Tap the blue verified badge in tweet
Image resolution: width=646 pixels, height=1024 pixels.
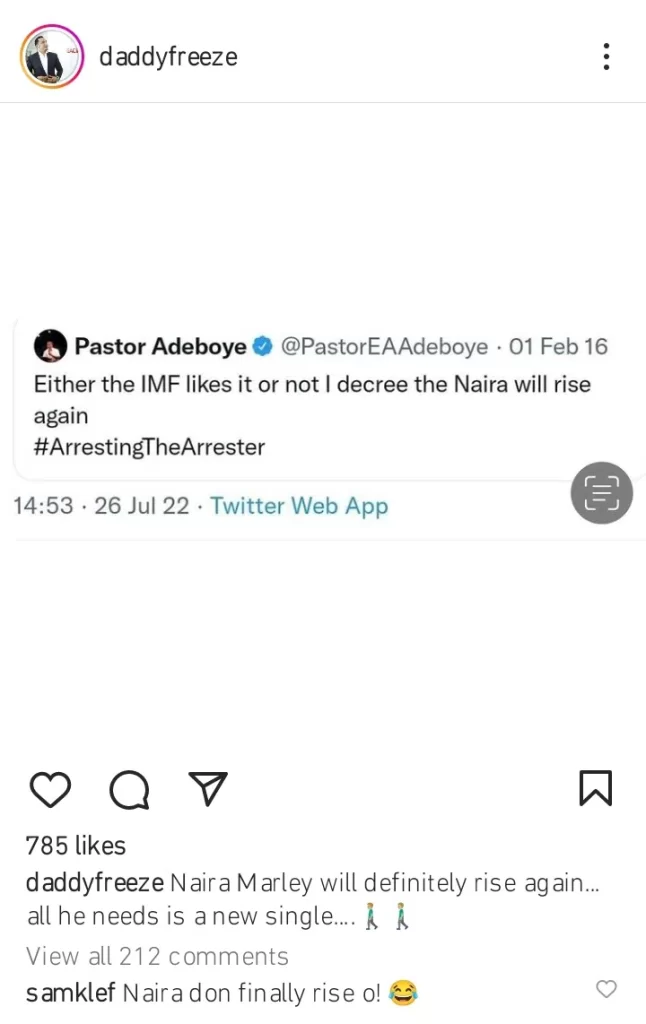click(262, 347)
